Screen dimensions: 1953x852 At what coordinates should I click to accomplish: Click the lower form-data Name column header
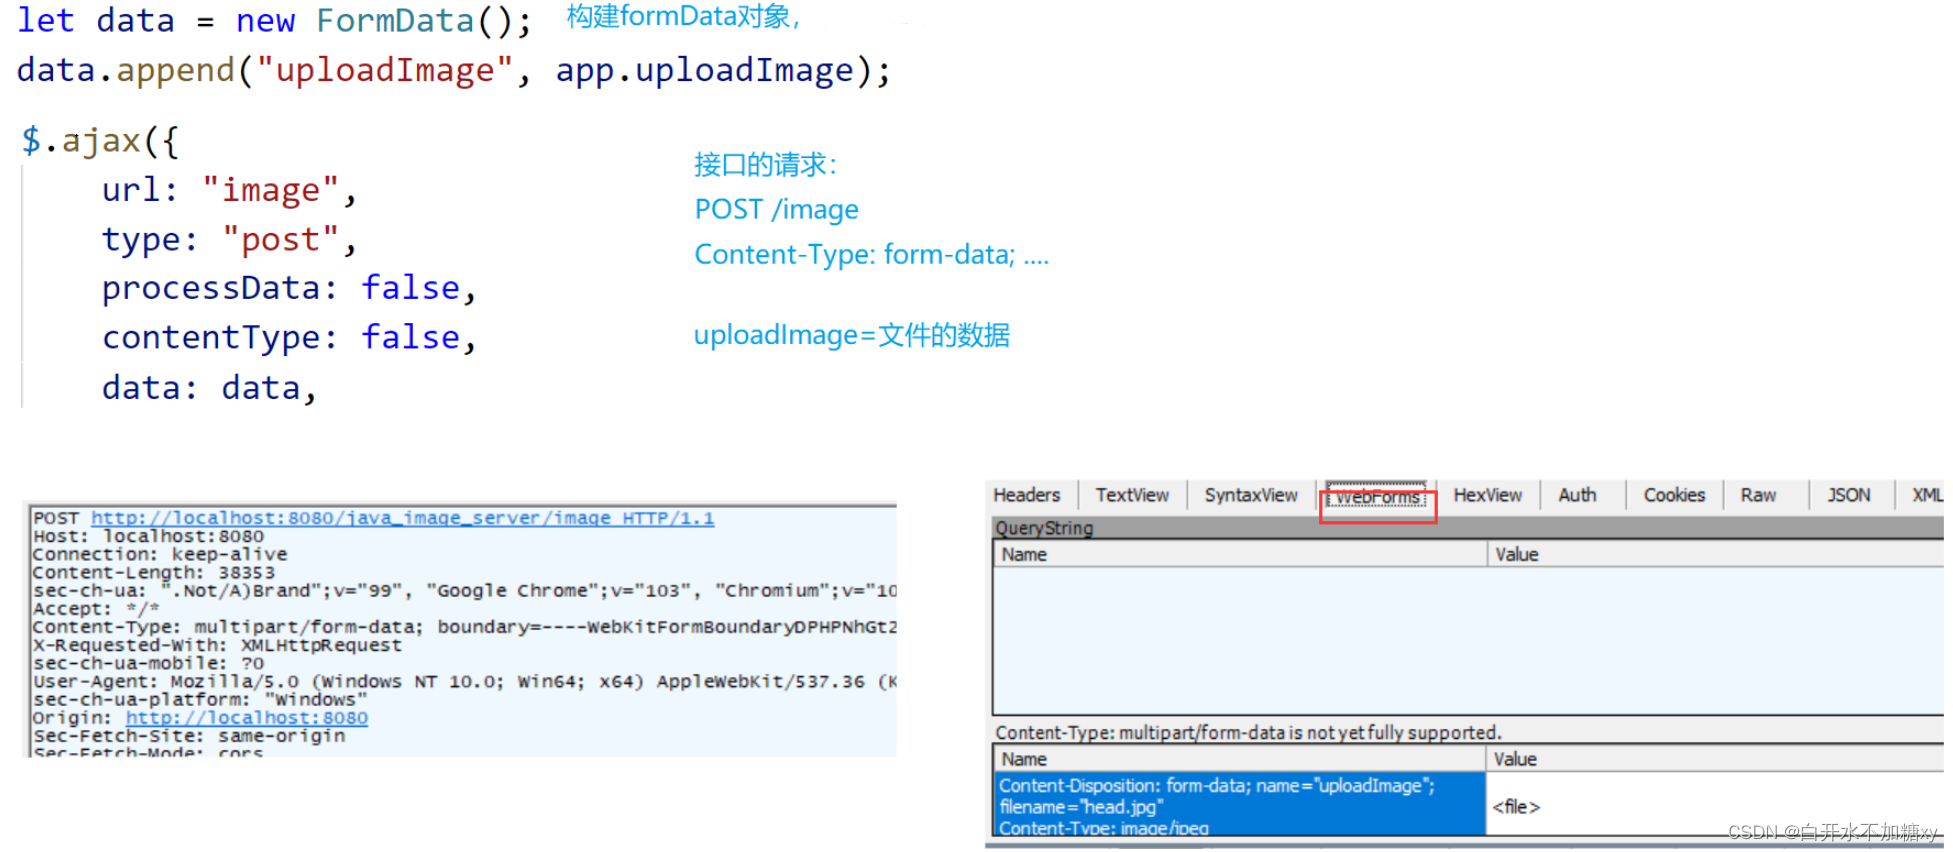1239,759
